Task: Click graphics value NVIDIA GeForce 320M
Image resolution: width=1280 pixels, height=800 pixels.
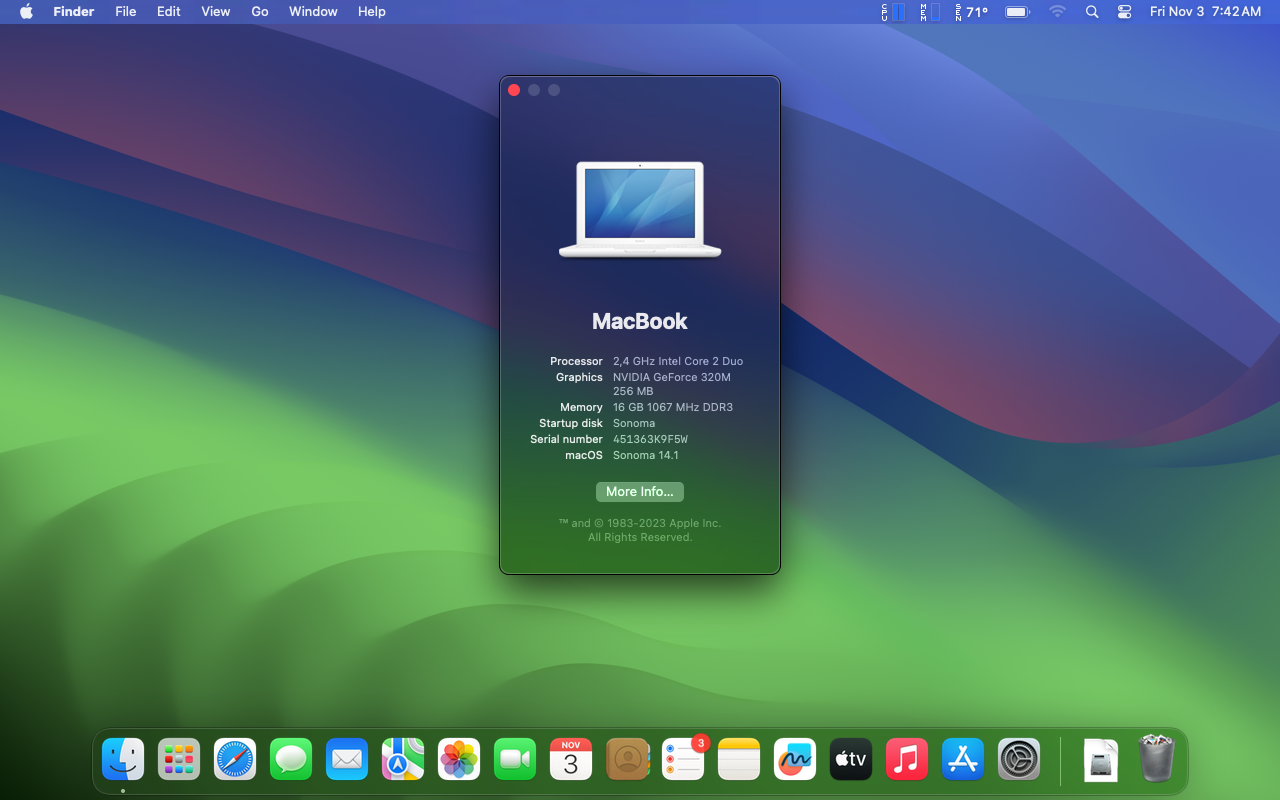Action: pyautogui.click(x=672, y=377)
